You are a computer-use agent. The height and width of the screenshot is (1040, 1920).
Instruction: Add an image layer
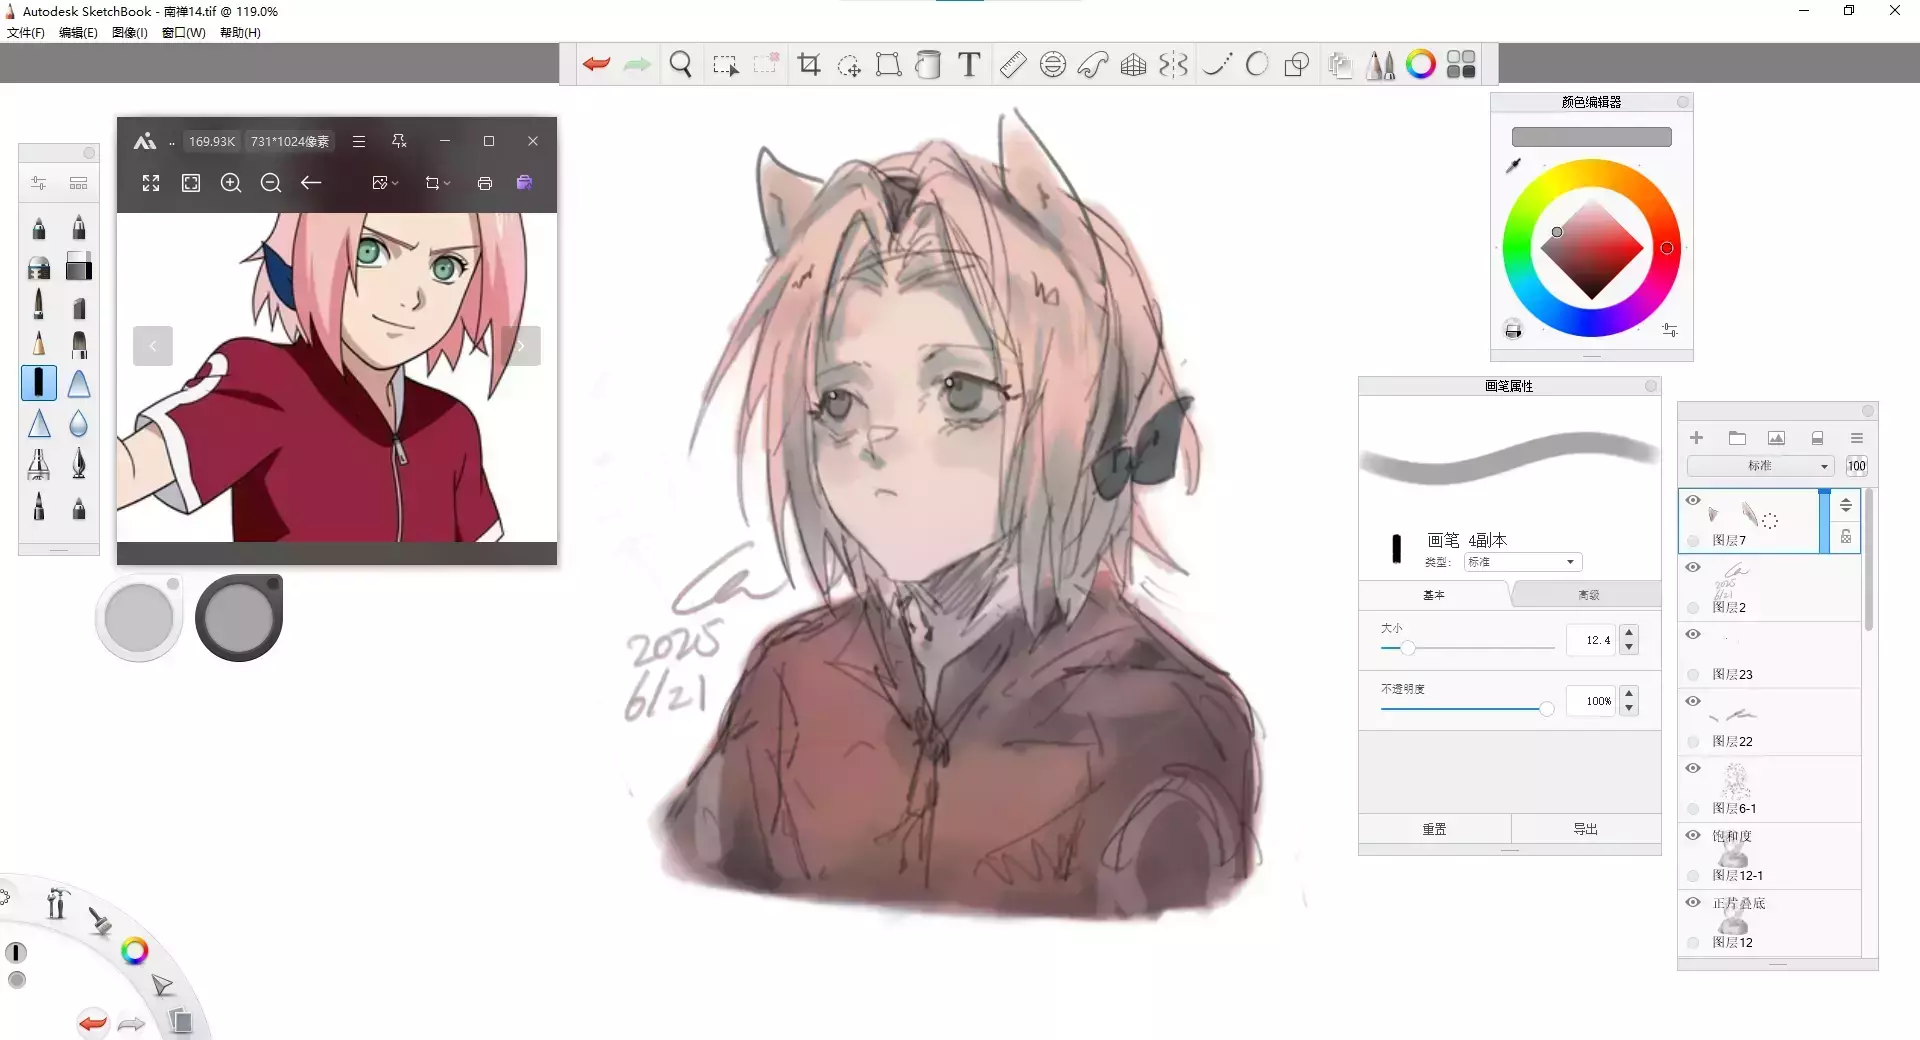[1776, 438]
